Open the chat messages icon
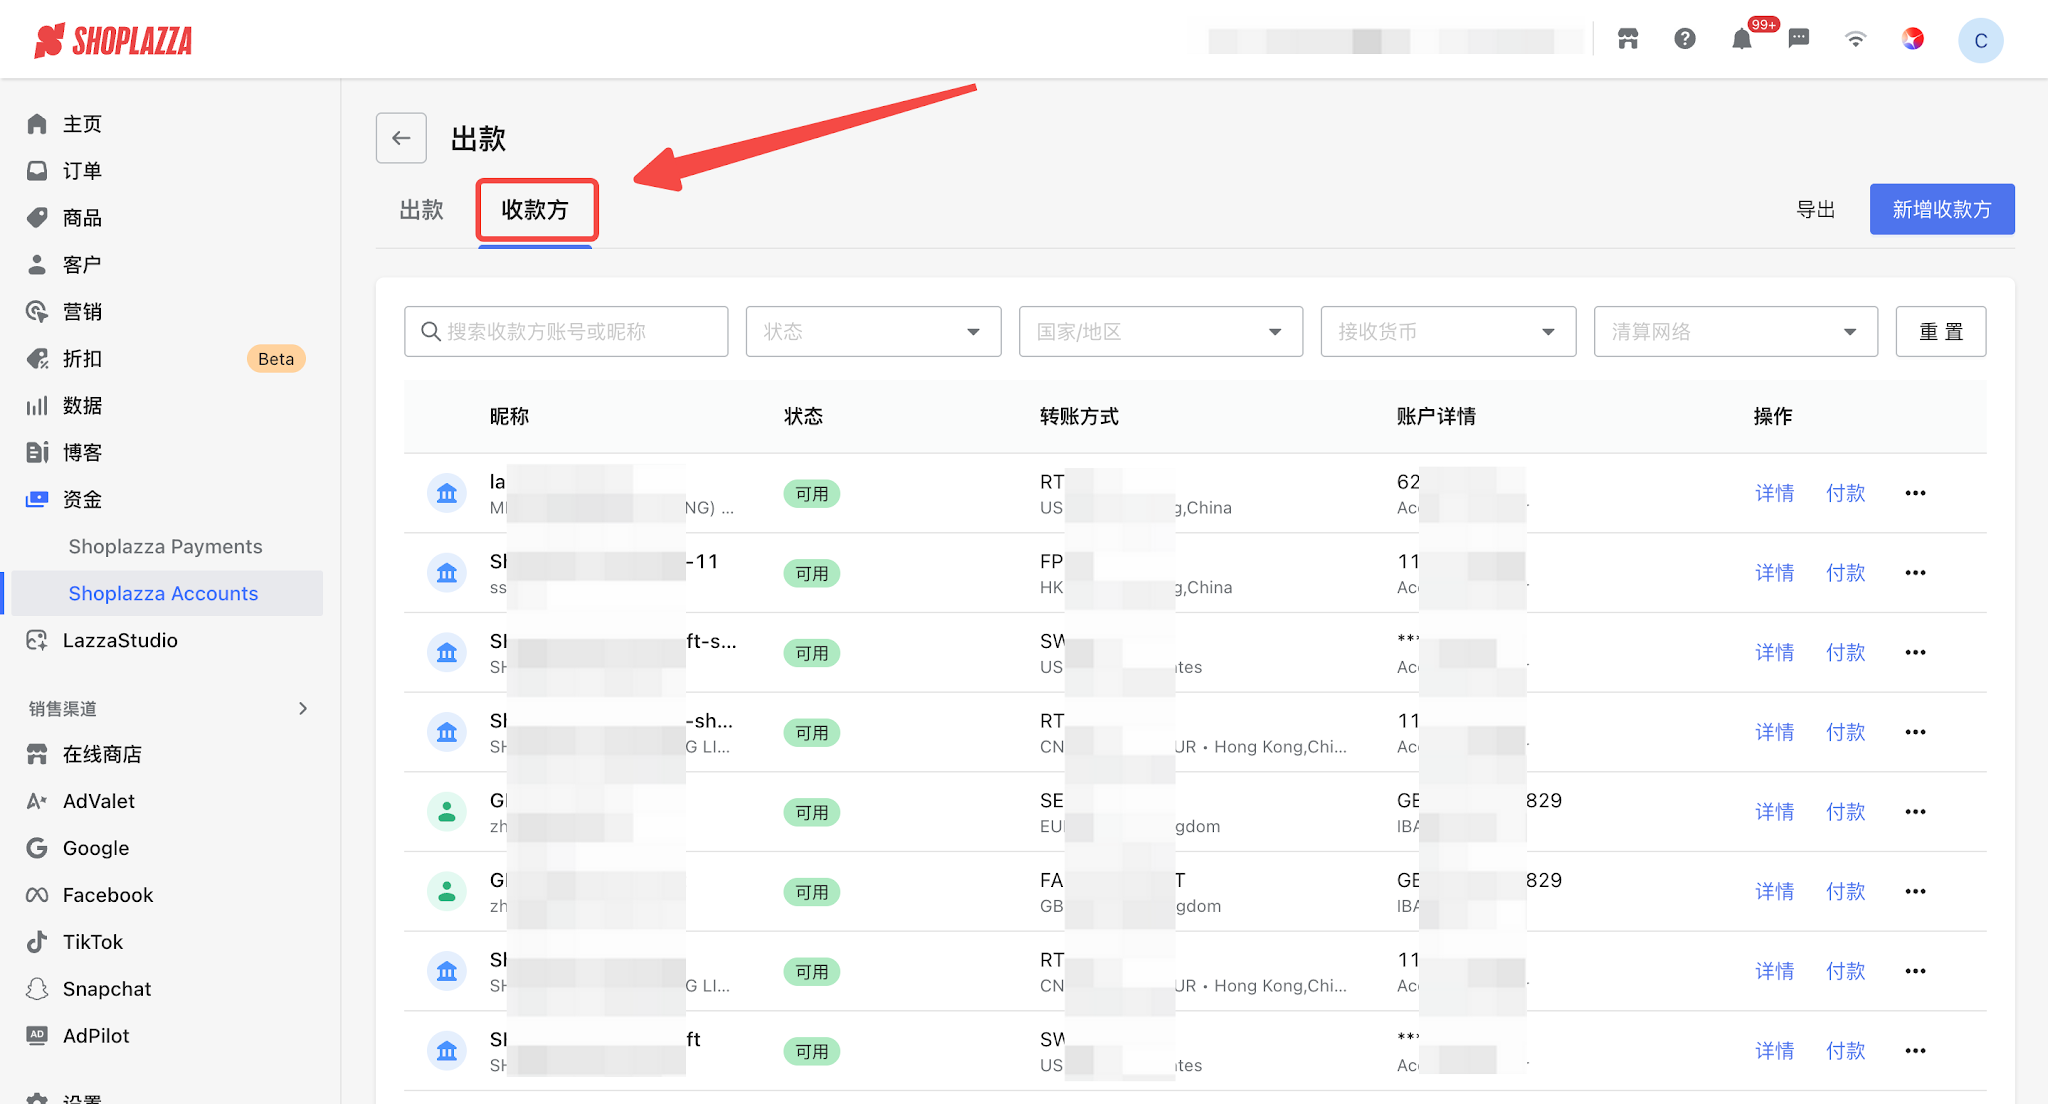The image size is (2048, 1104). point(1799,39)
